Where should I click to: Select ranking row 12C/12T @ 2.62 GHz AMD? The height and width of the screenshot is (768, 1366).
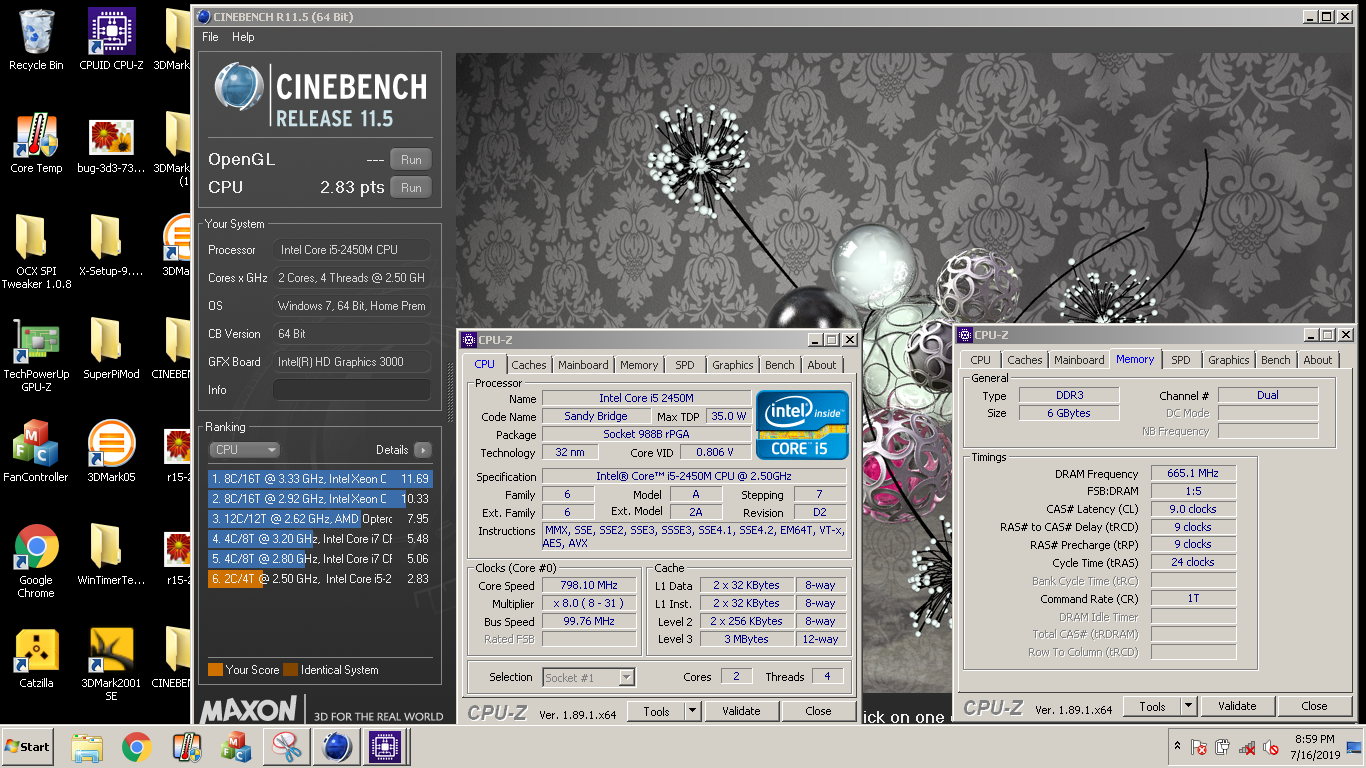pyautogui.click(x=320, y=519)
